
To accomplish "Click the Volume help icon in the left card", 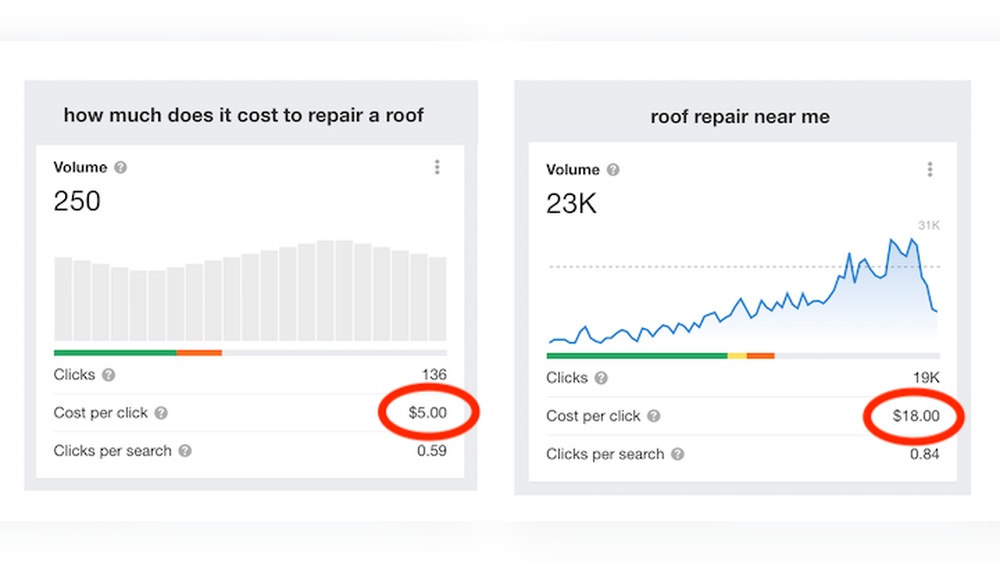I will [121, 167].
